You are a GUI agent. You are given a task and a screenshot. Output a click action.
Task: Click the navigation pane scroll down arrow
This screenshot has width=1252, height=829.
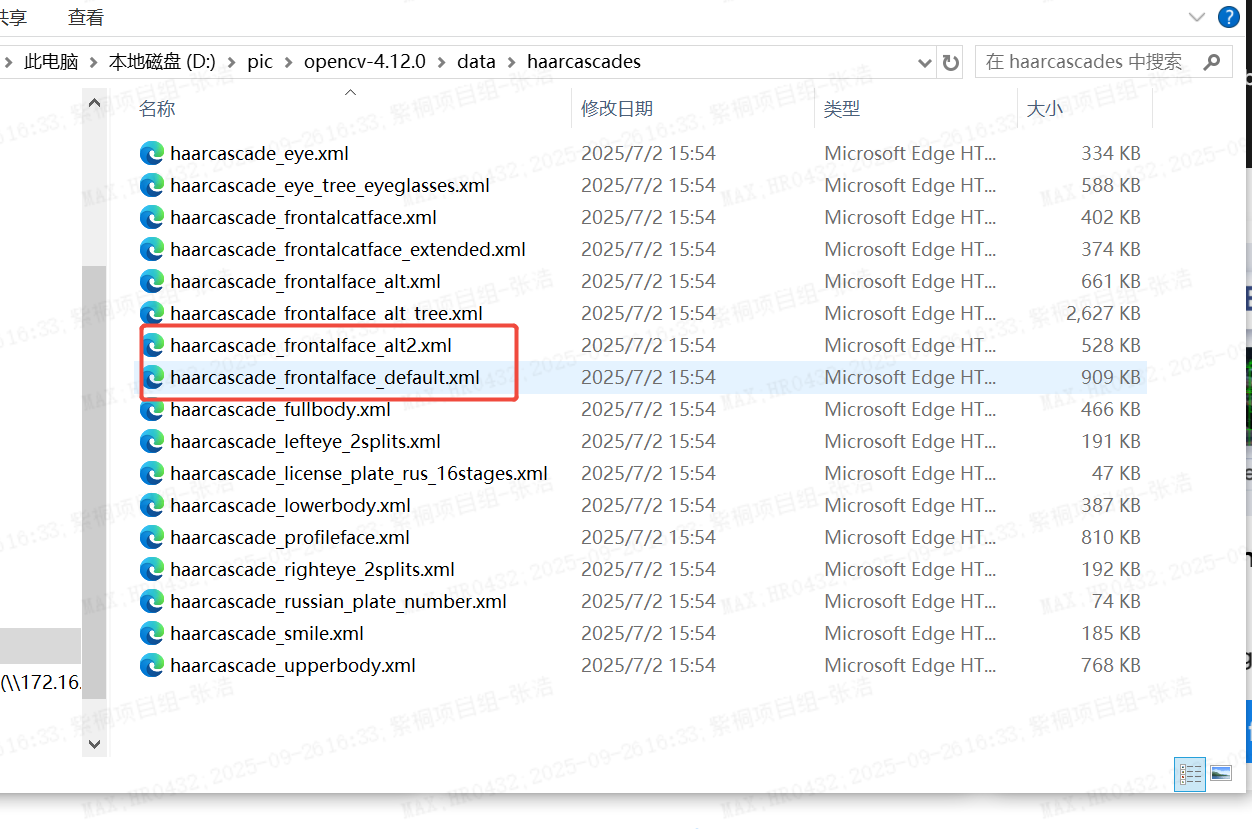pyautogui.click(x=95, y=743)
